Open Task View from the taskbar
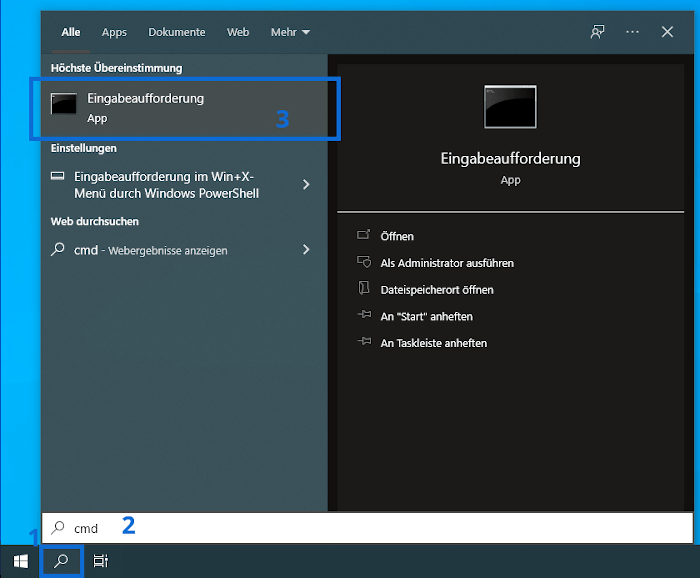This screenshot has width=700, height=578. [x=101, y=561]
